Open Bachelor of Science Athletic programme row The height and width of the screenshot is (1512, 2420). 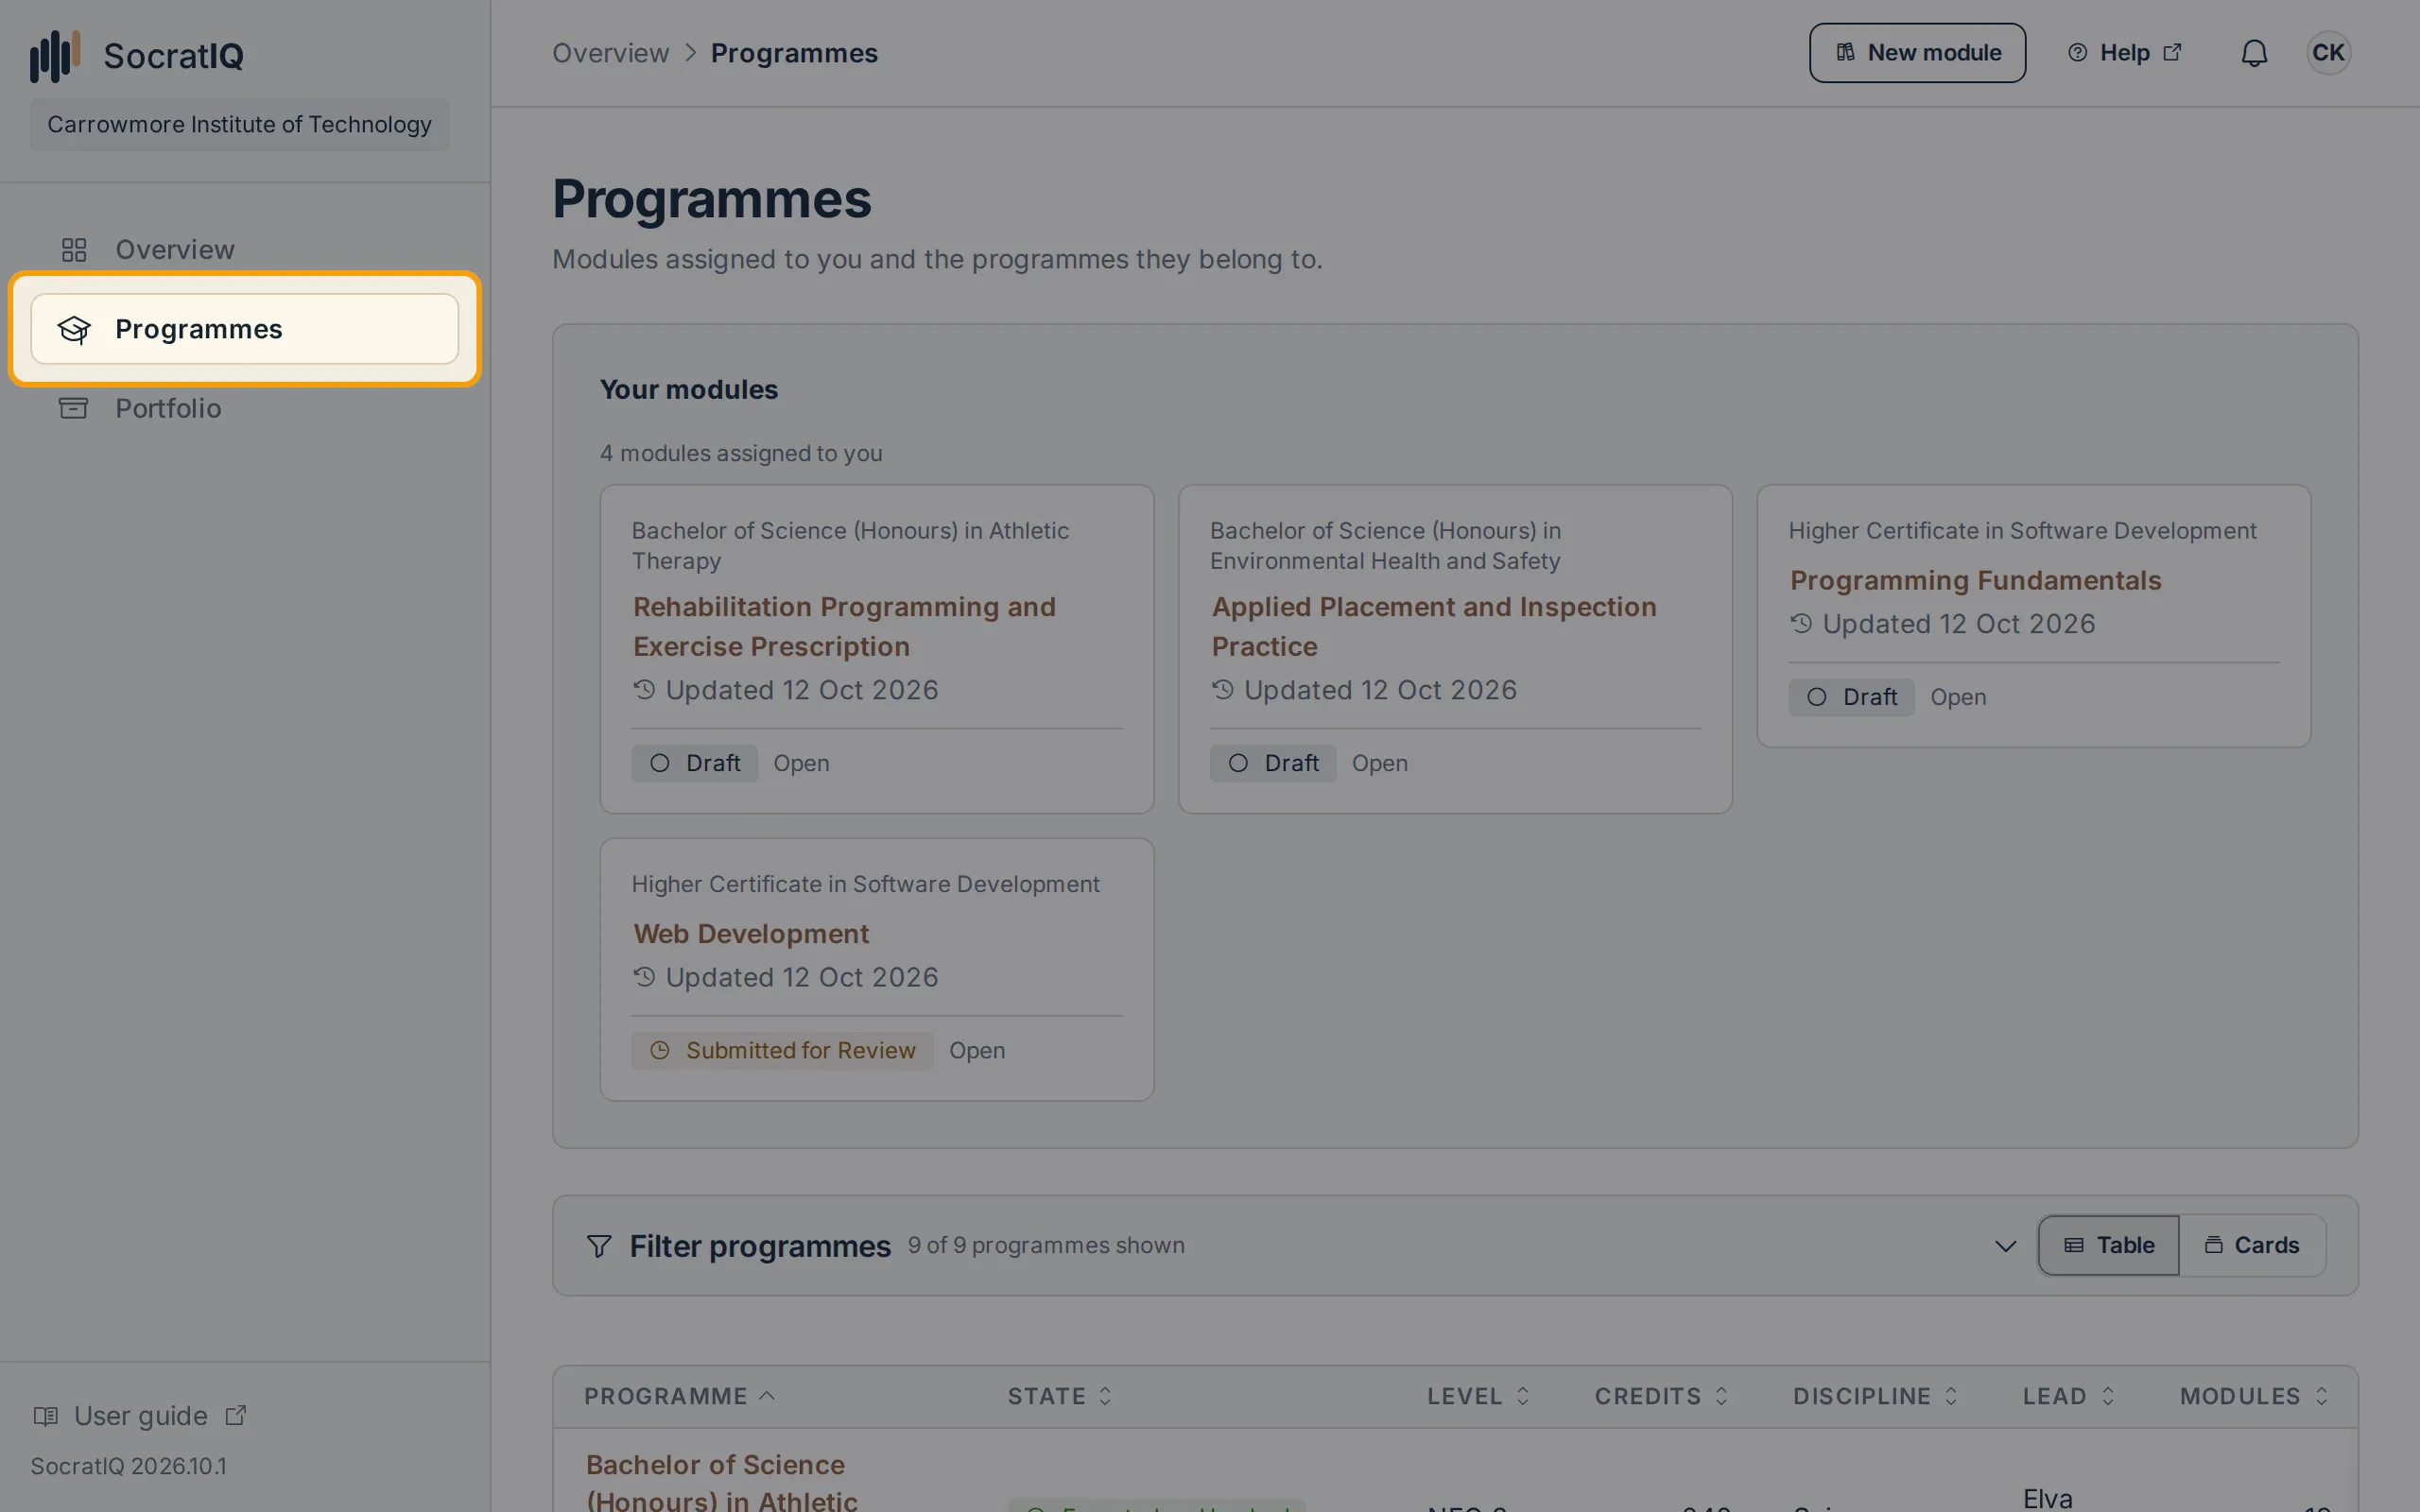721,1482
